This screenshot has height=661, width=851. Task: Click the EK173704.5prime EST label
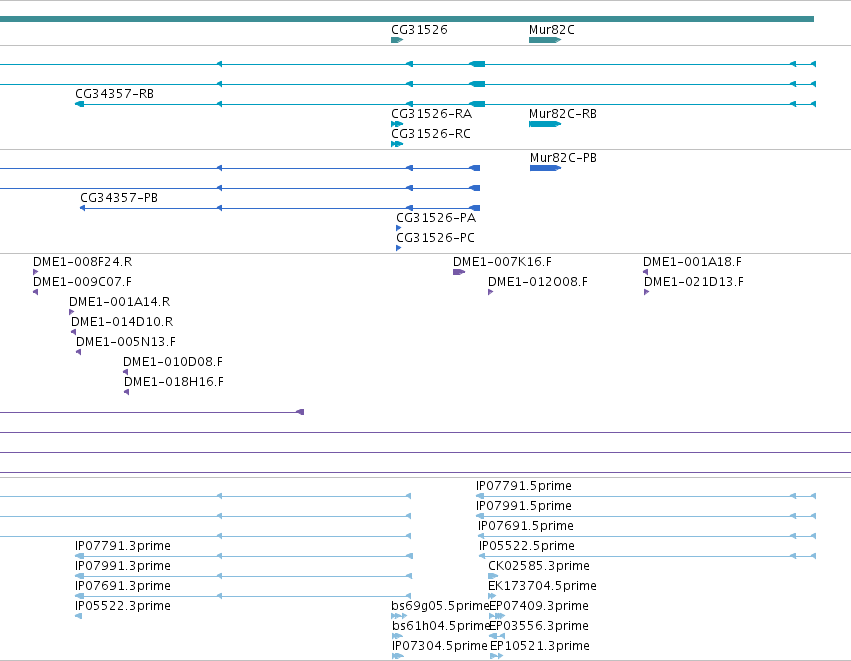[x=542, y=587]
